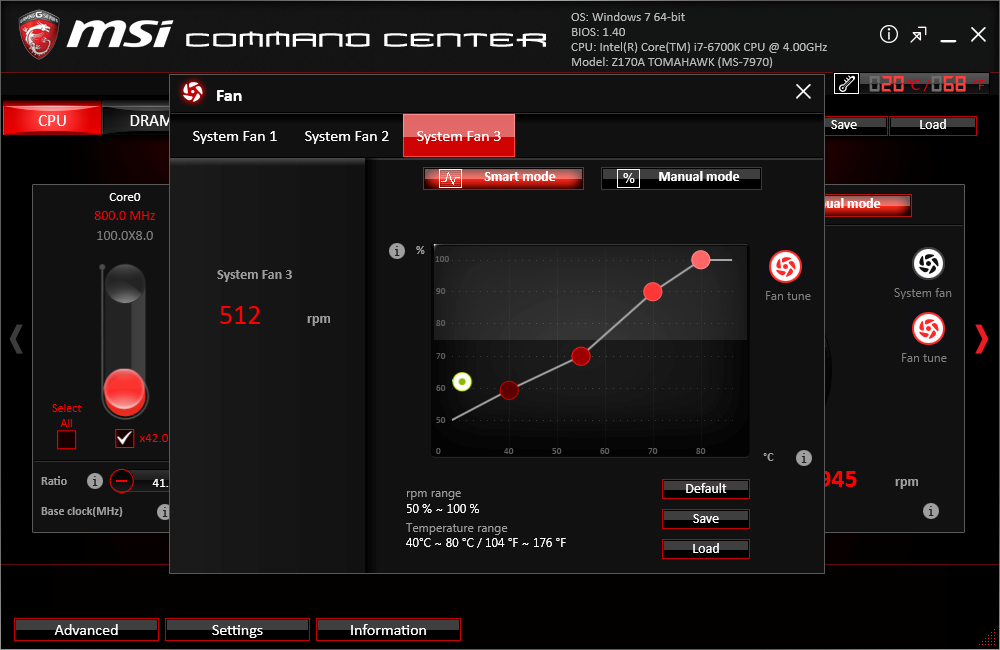Screen dimensions: 1000x650
Task: Switch to Manual mode
Action: pyautogui.click(x=681, y=178)
